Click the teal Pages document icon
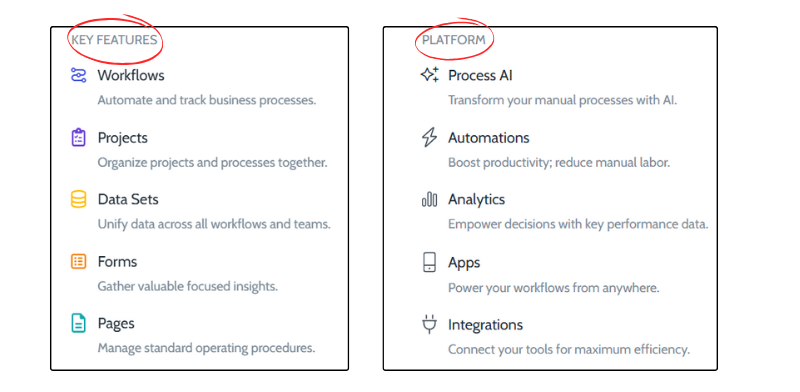This screenshot has width=800, height=392. (78, 323)
